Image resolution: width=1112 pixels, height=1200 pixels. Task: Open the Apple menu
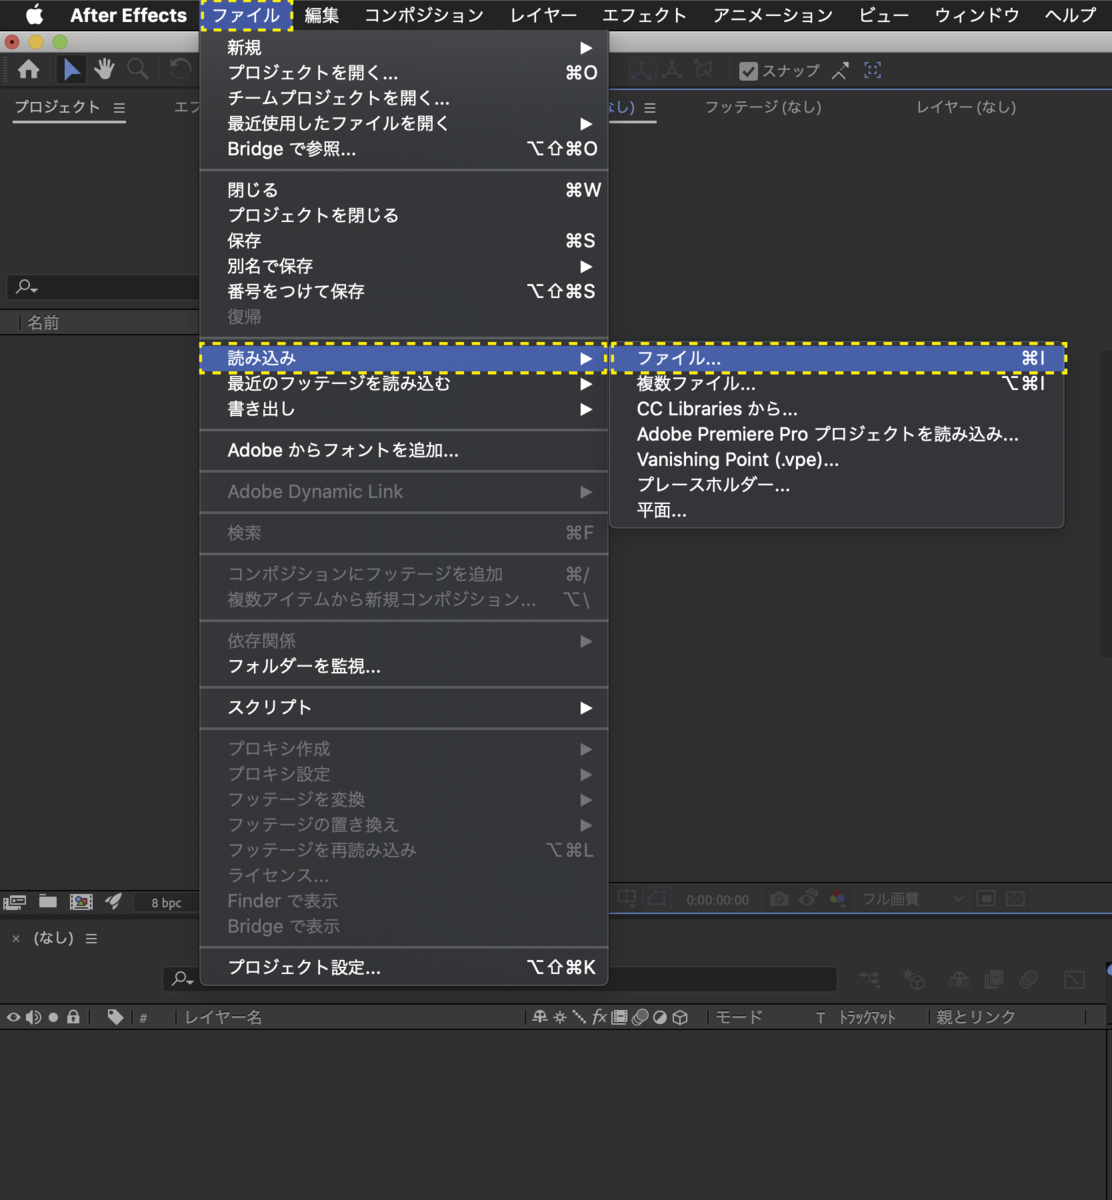(34, 15)
